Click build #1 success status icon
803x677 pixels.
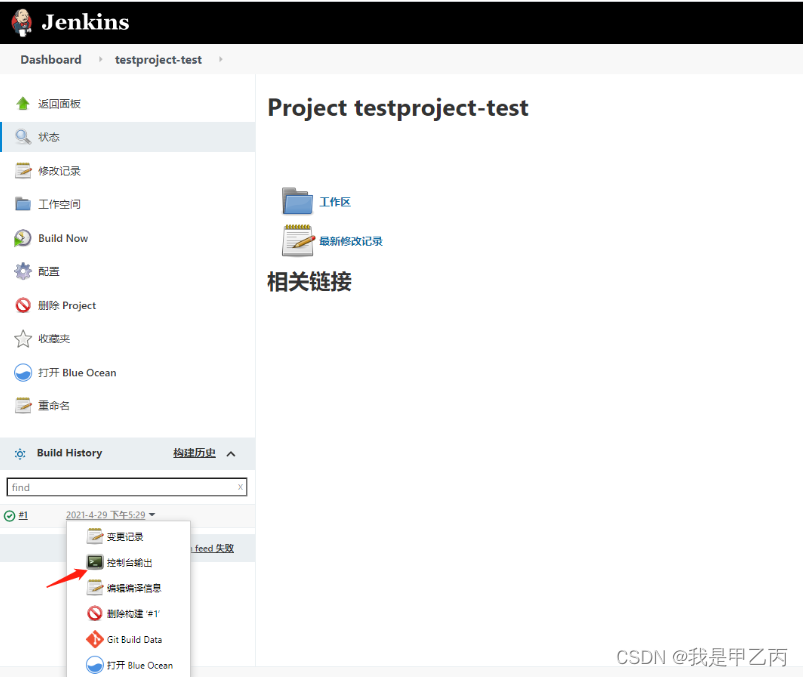click(x=9, y=516)
